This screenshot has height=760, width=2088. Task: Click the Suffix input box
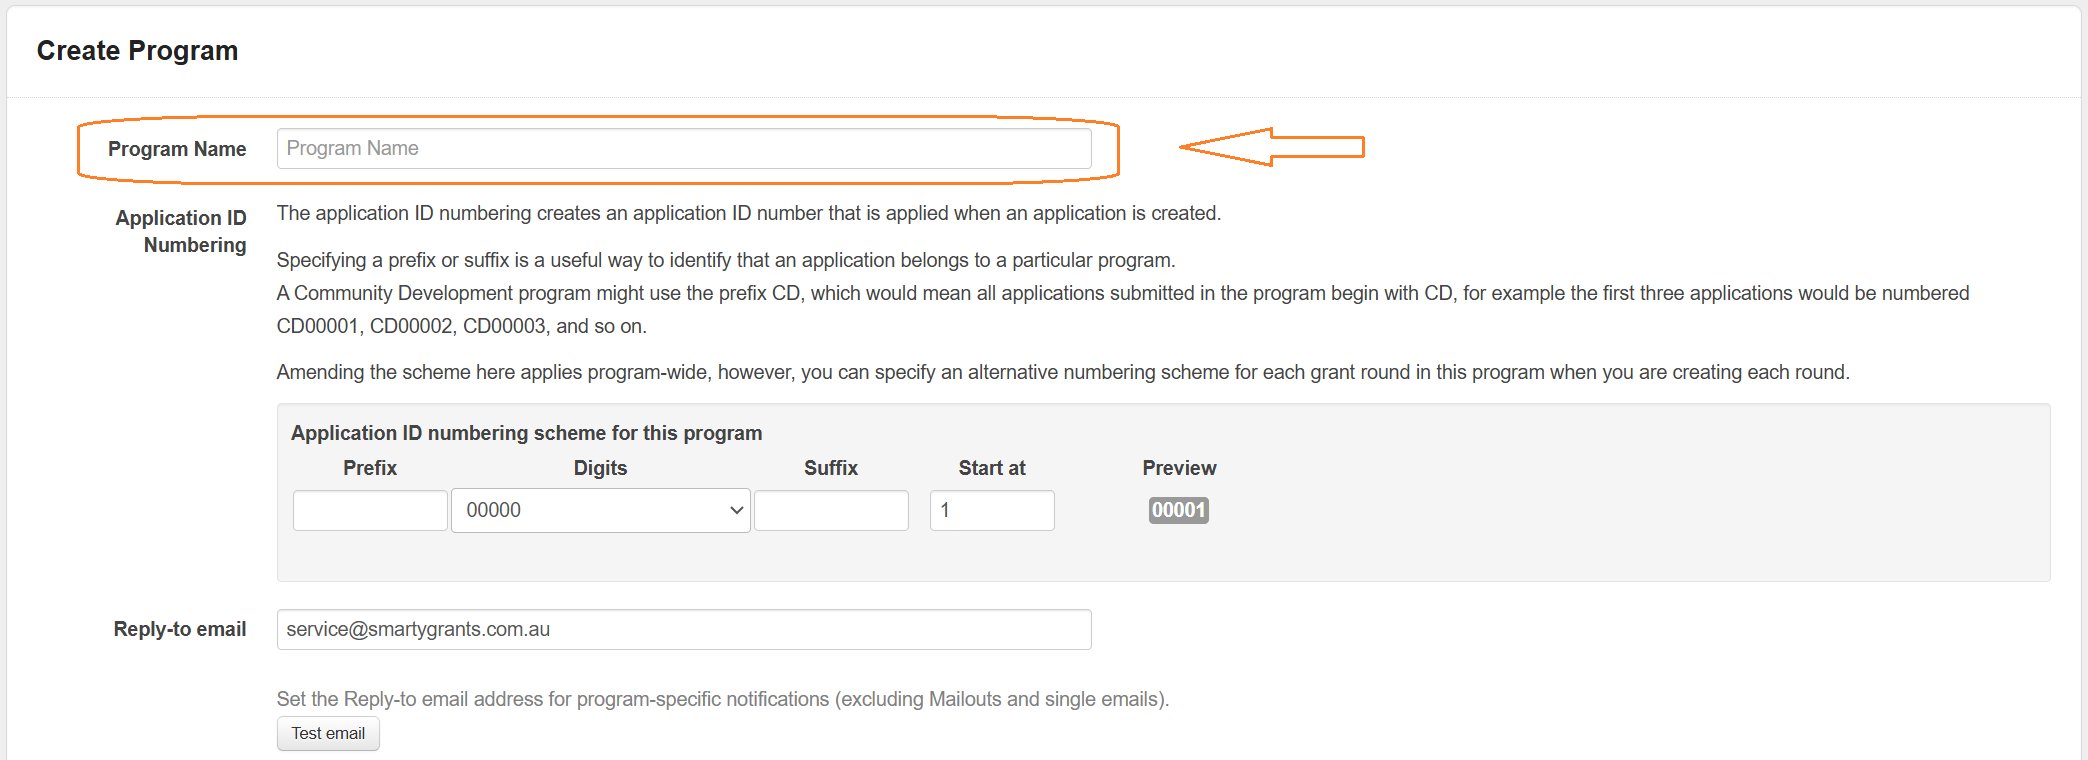[831, 510]
